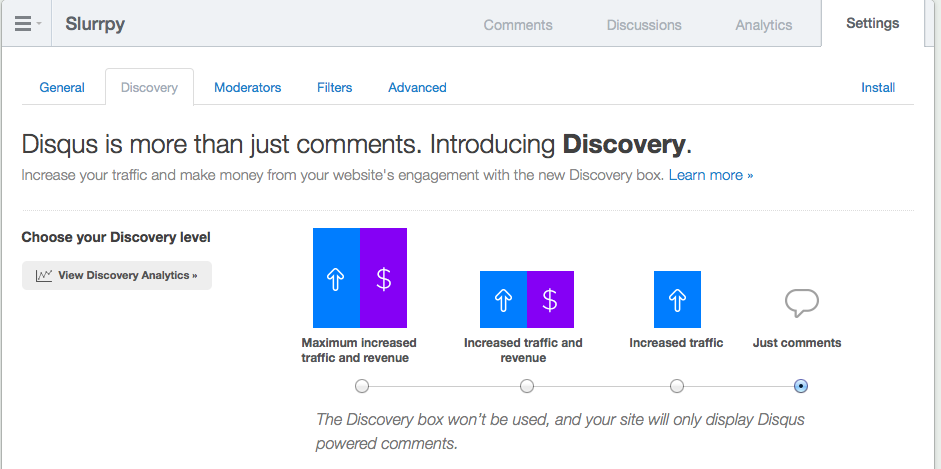Select the Settings top tab
Viewport: 941px width, 469px height.
pyautogui.click(x=873, y=23)
